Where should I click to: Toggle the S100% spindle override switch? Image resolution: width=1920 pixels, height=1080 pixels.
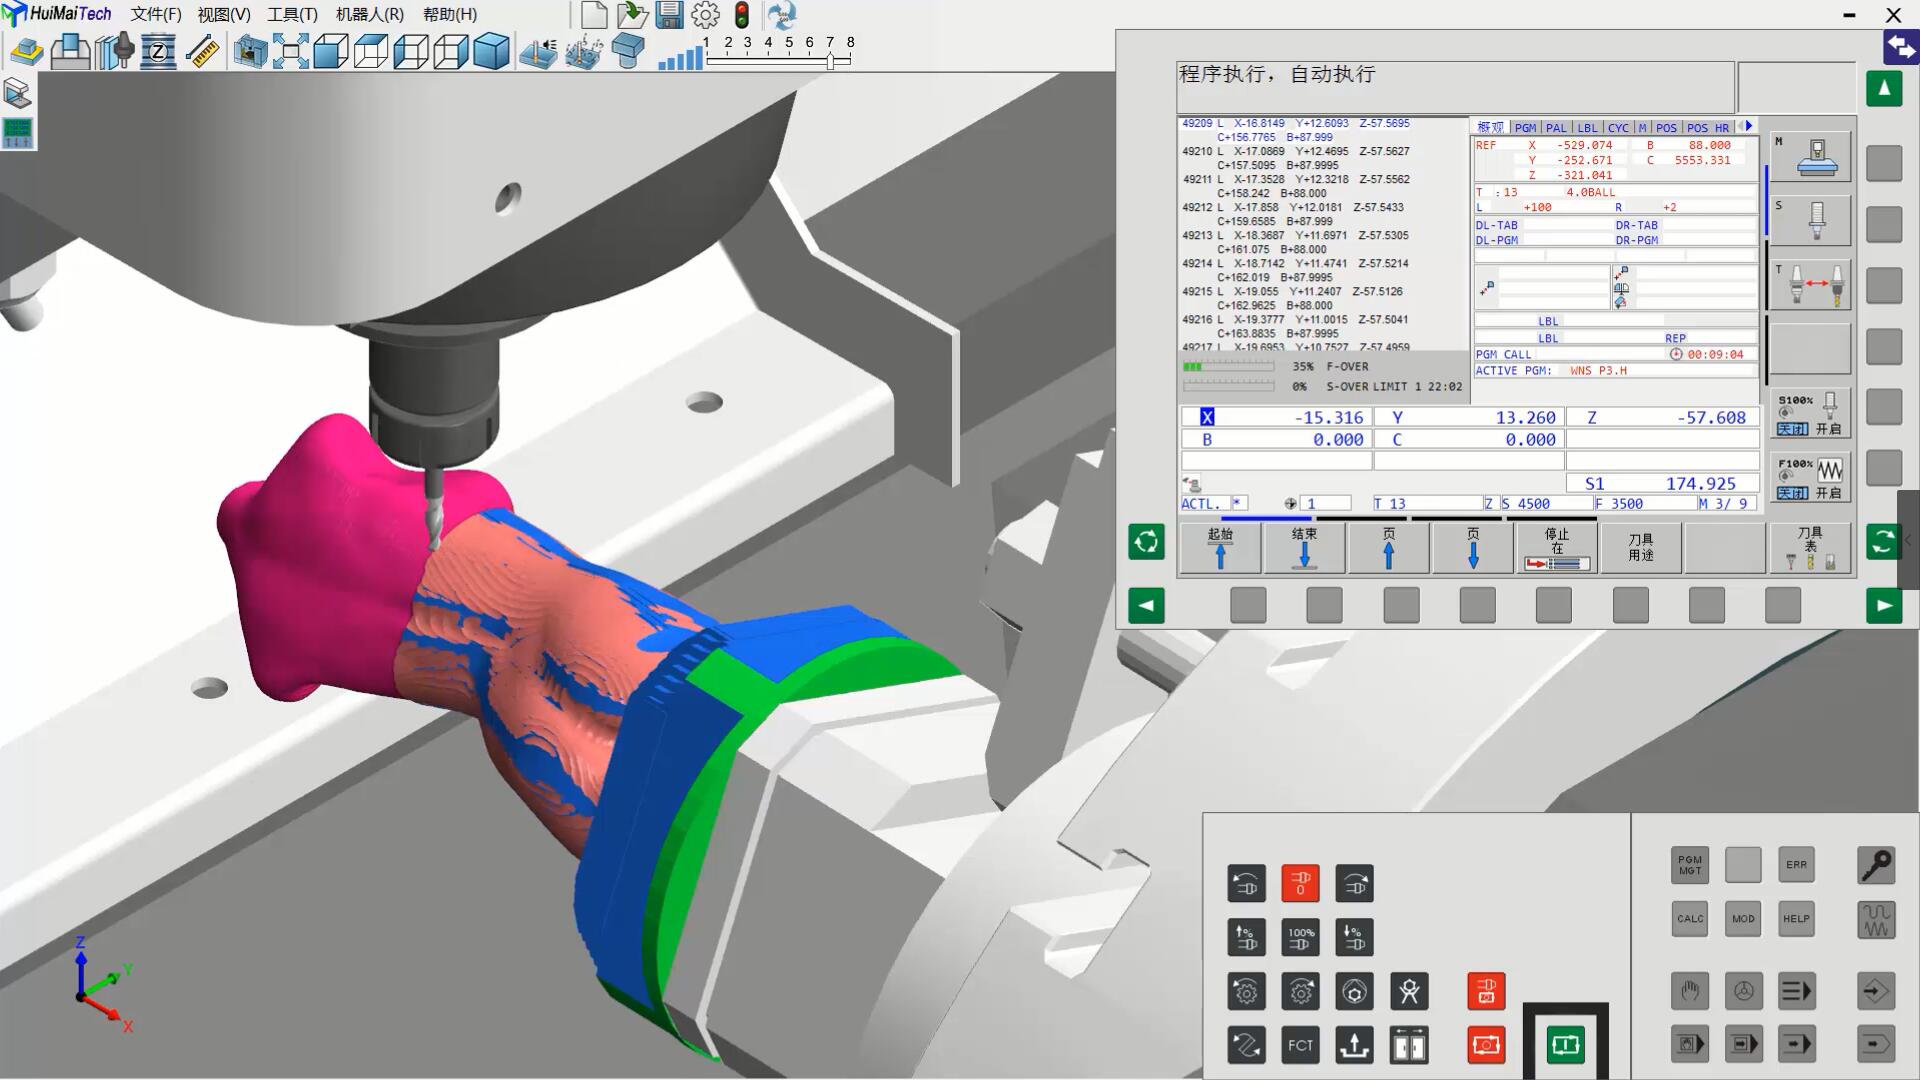coord(1810,413)
